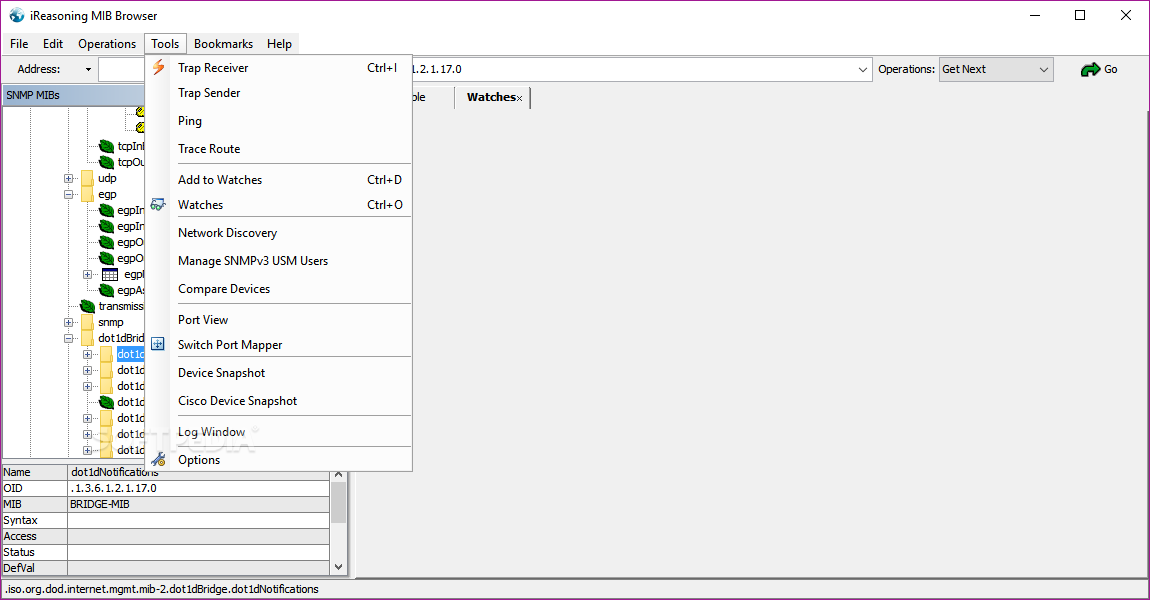Image resolution: width=1150 pixels, height=600 pixels.
Task: Click the Switch Port Mapper icon
Action: point(158,344)
